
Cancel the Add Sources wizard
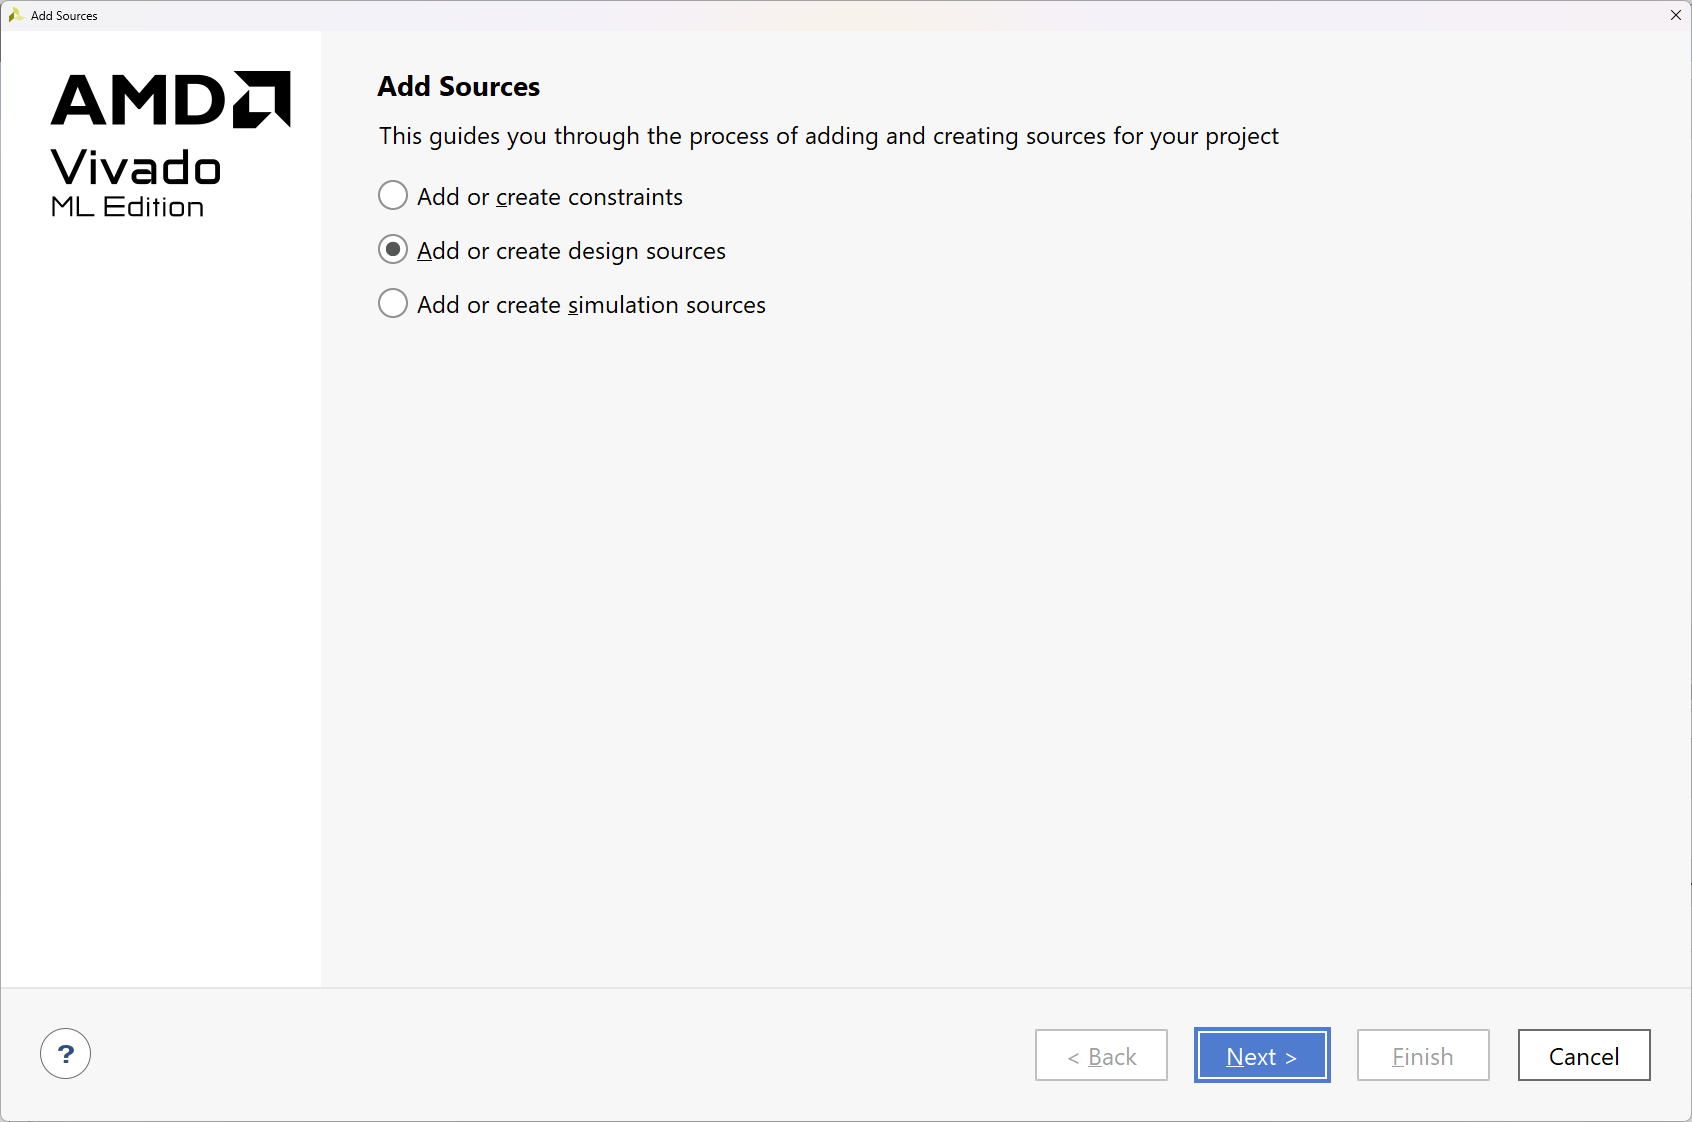click(x=1583, y=1055)
